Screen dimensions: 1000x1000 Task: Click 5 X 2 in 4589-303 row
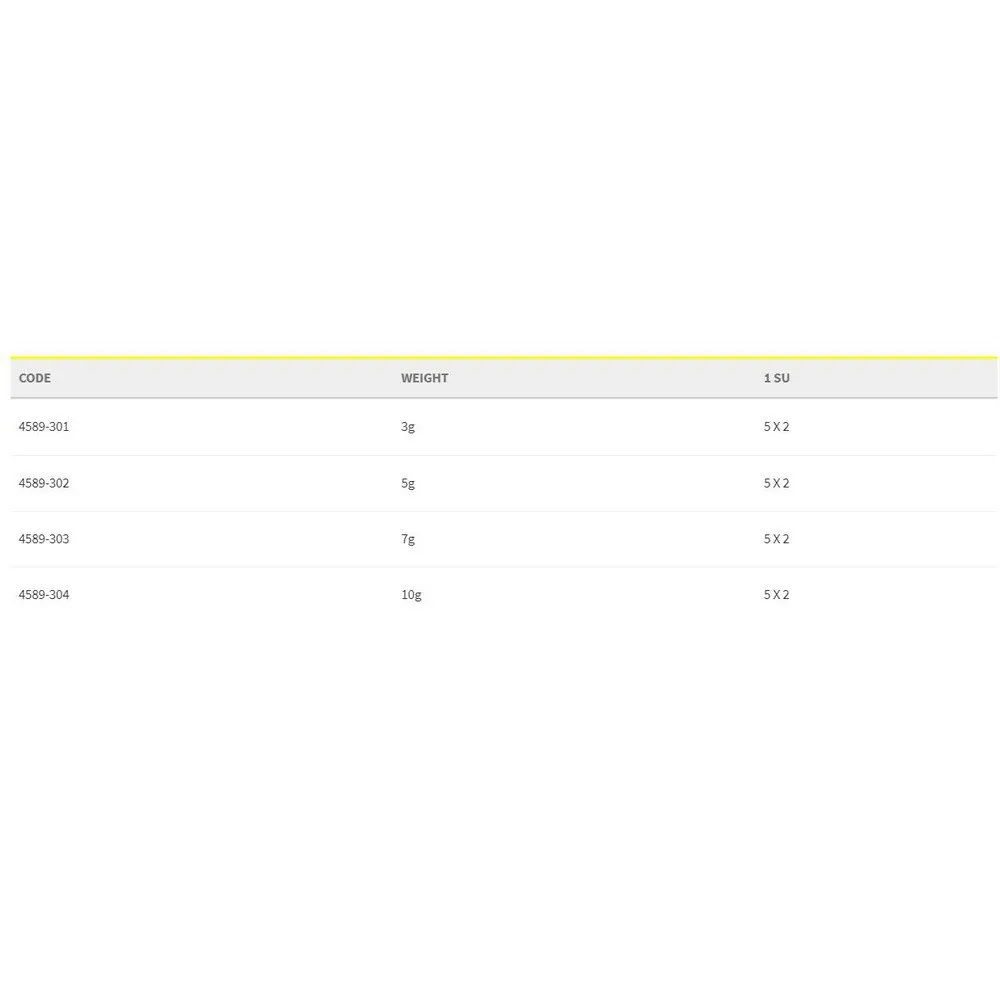click(x=776, y=539)
